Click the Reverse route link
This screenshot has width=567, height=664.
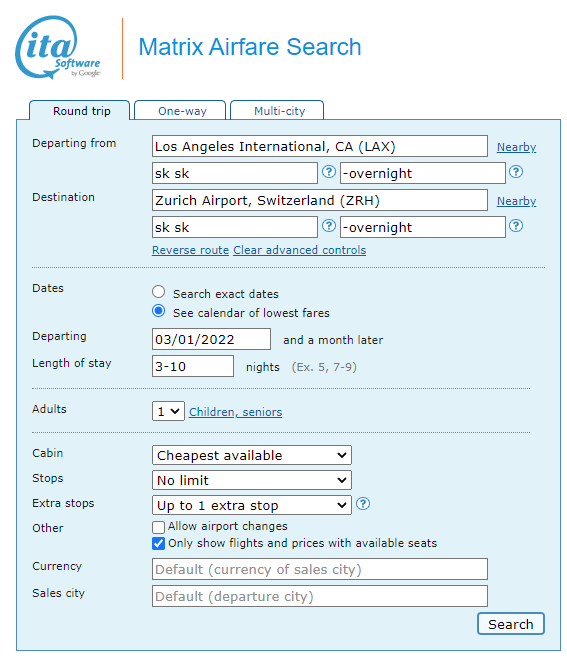pos(191,250)
